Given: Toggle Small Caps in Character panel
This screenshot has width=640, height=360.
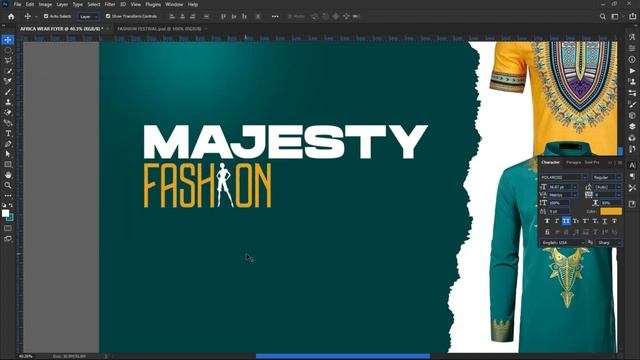Looking at the screenshot, I should click(576, 221).
